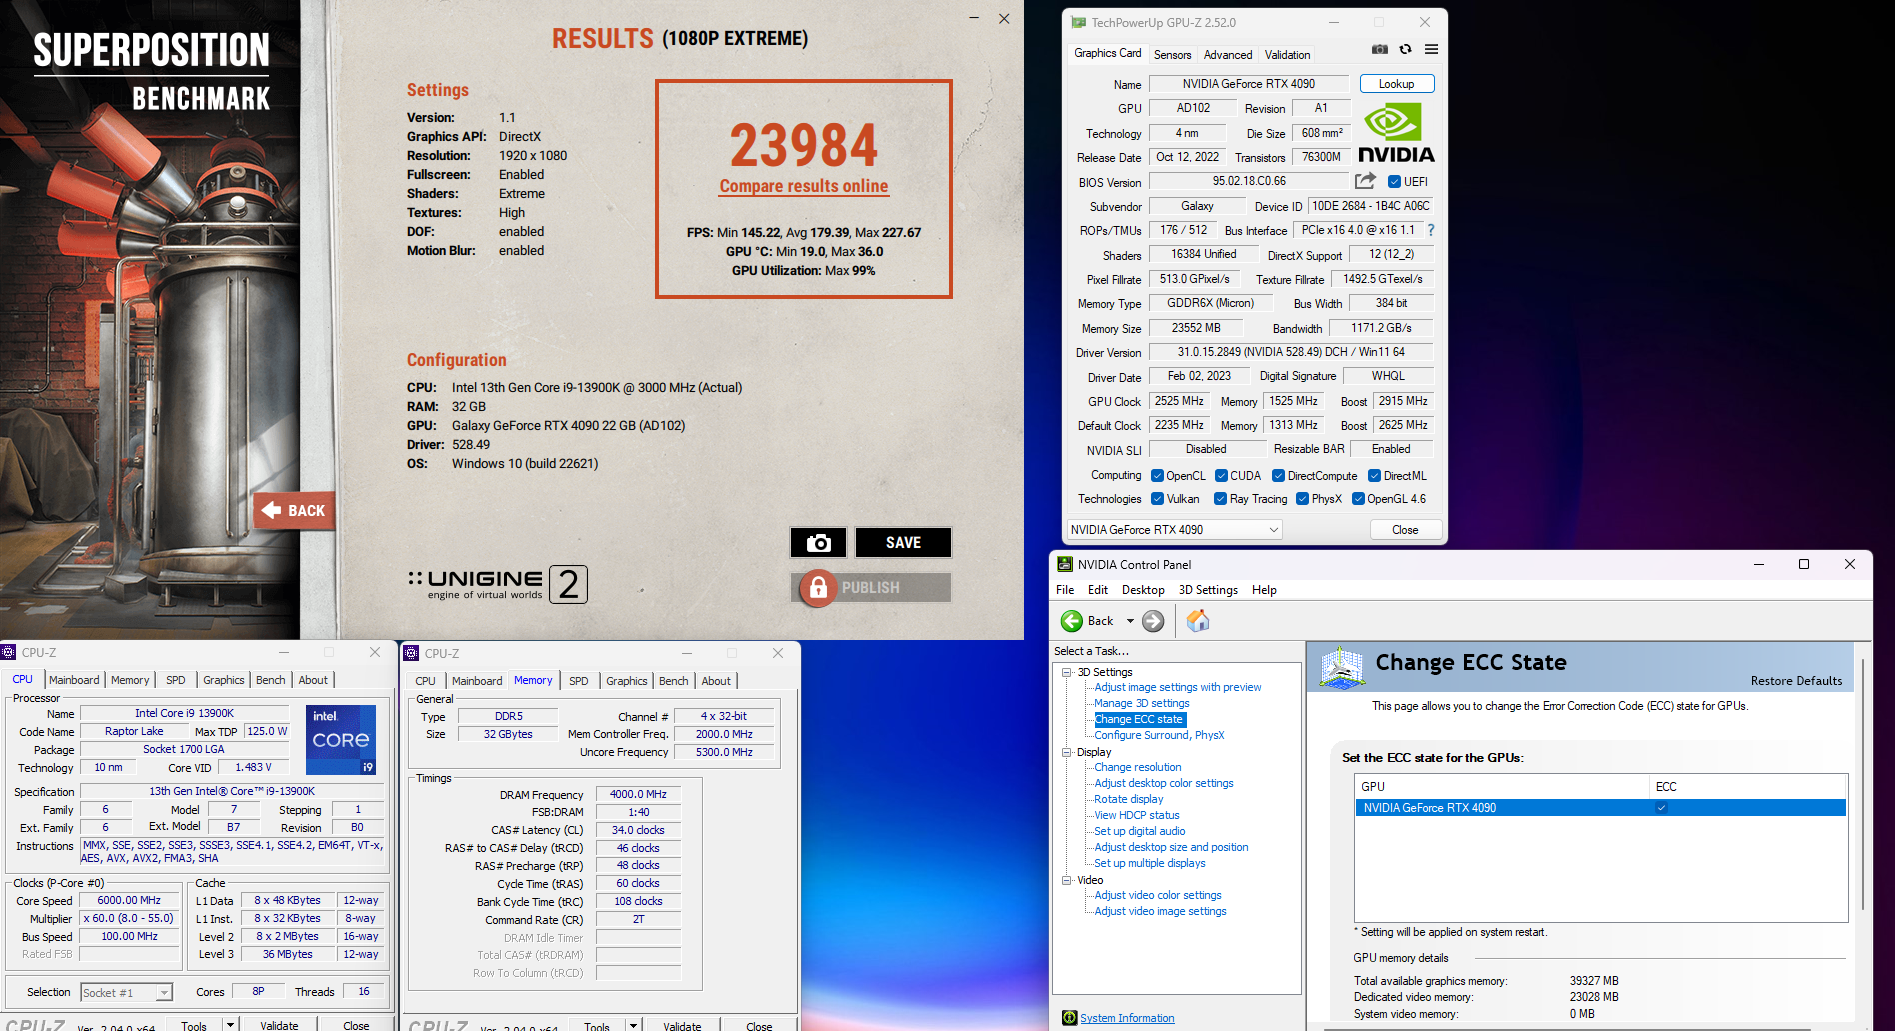The height and width of the screenshot is (1031, 1895).
Task: Click the green Back arrow in NVIDIA Control Panel
Action: coord(1072,621)
